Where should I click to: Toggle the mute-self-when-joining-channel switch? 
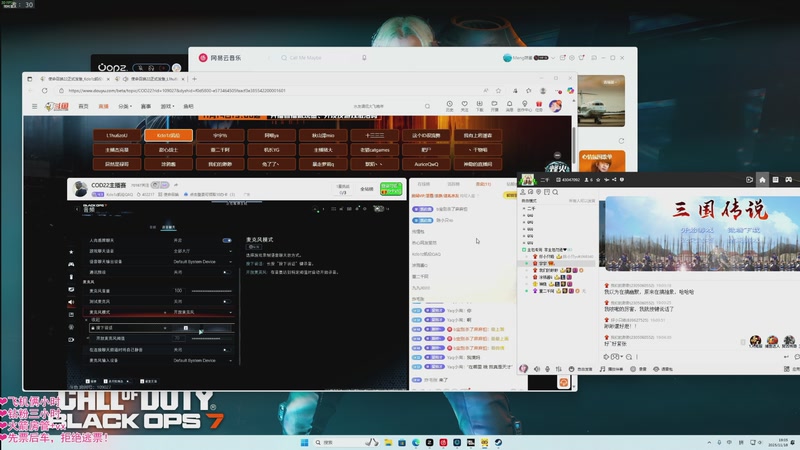pyautogui.click(x=227, y=350)
